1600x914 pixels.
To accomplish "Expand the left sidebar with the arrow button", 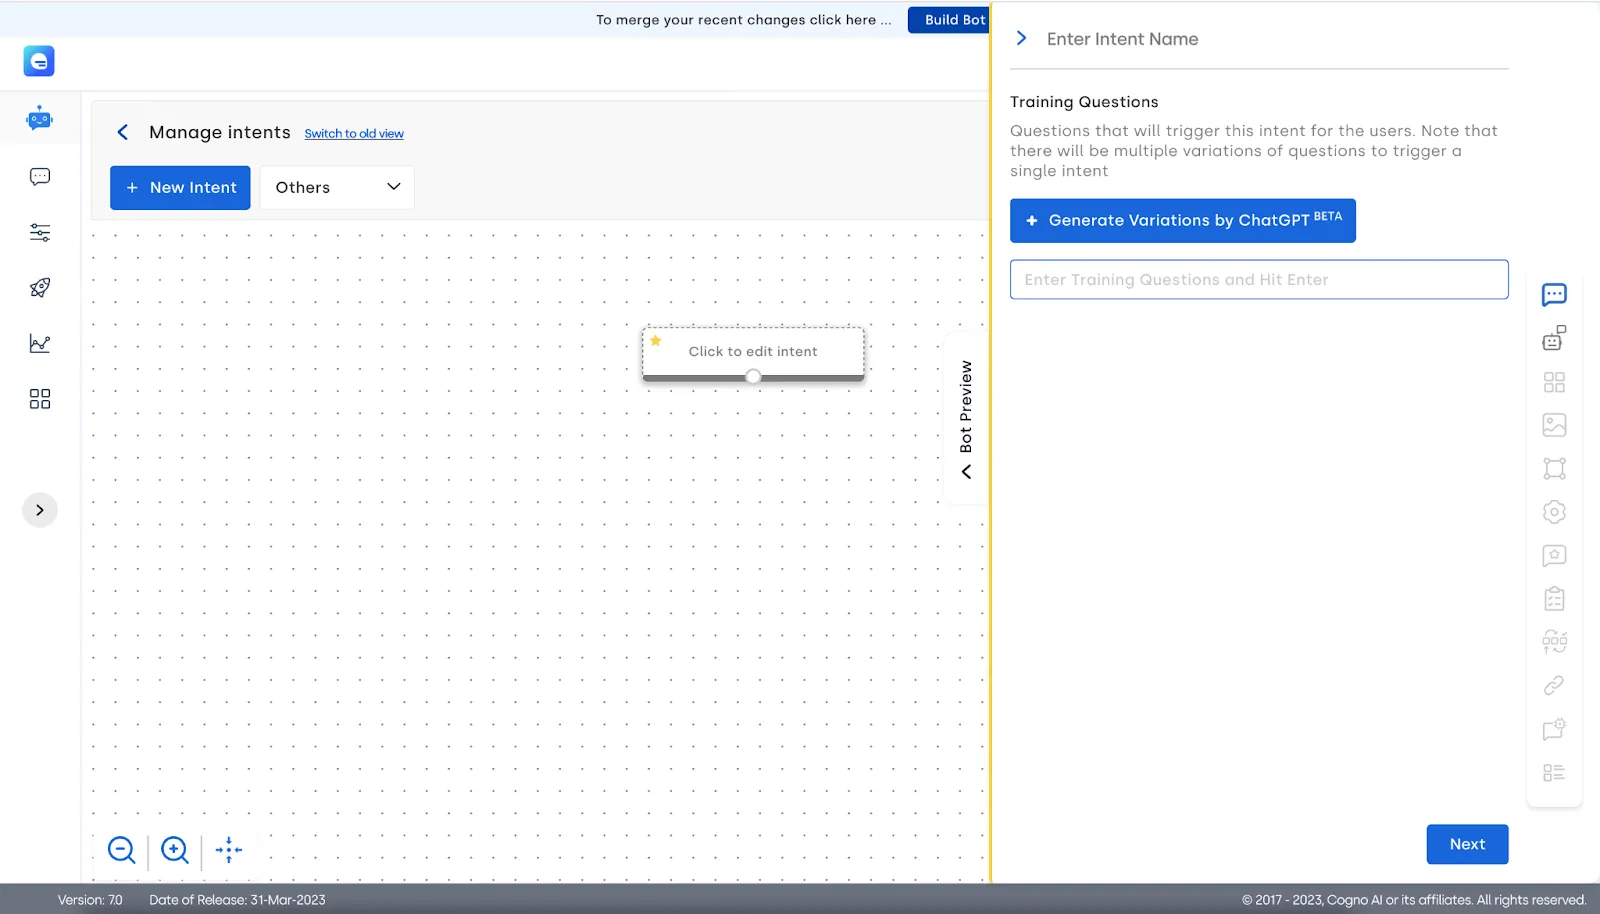I will (40, 510).
